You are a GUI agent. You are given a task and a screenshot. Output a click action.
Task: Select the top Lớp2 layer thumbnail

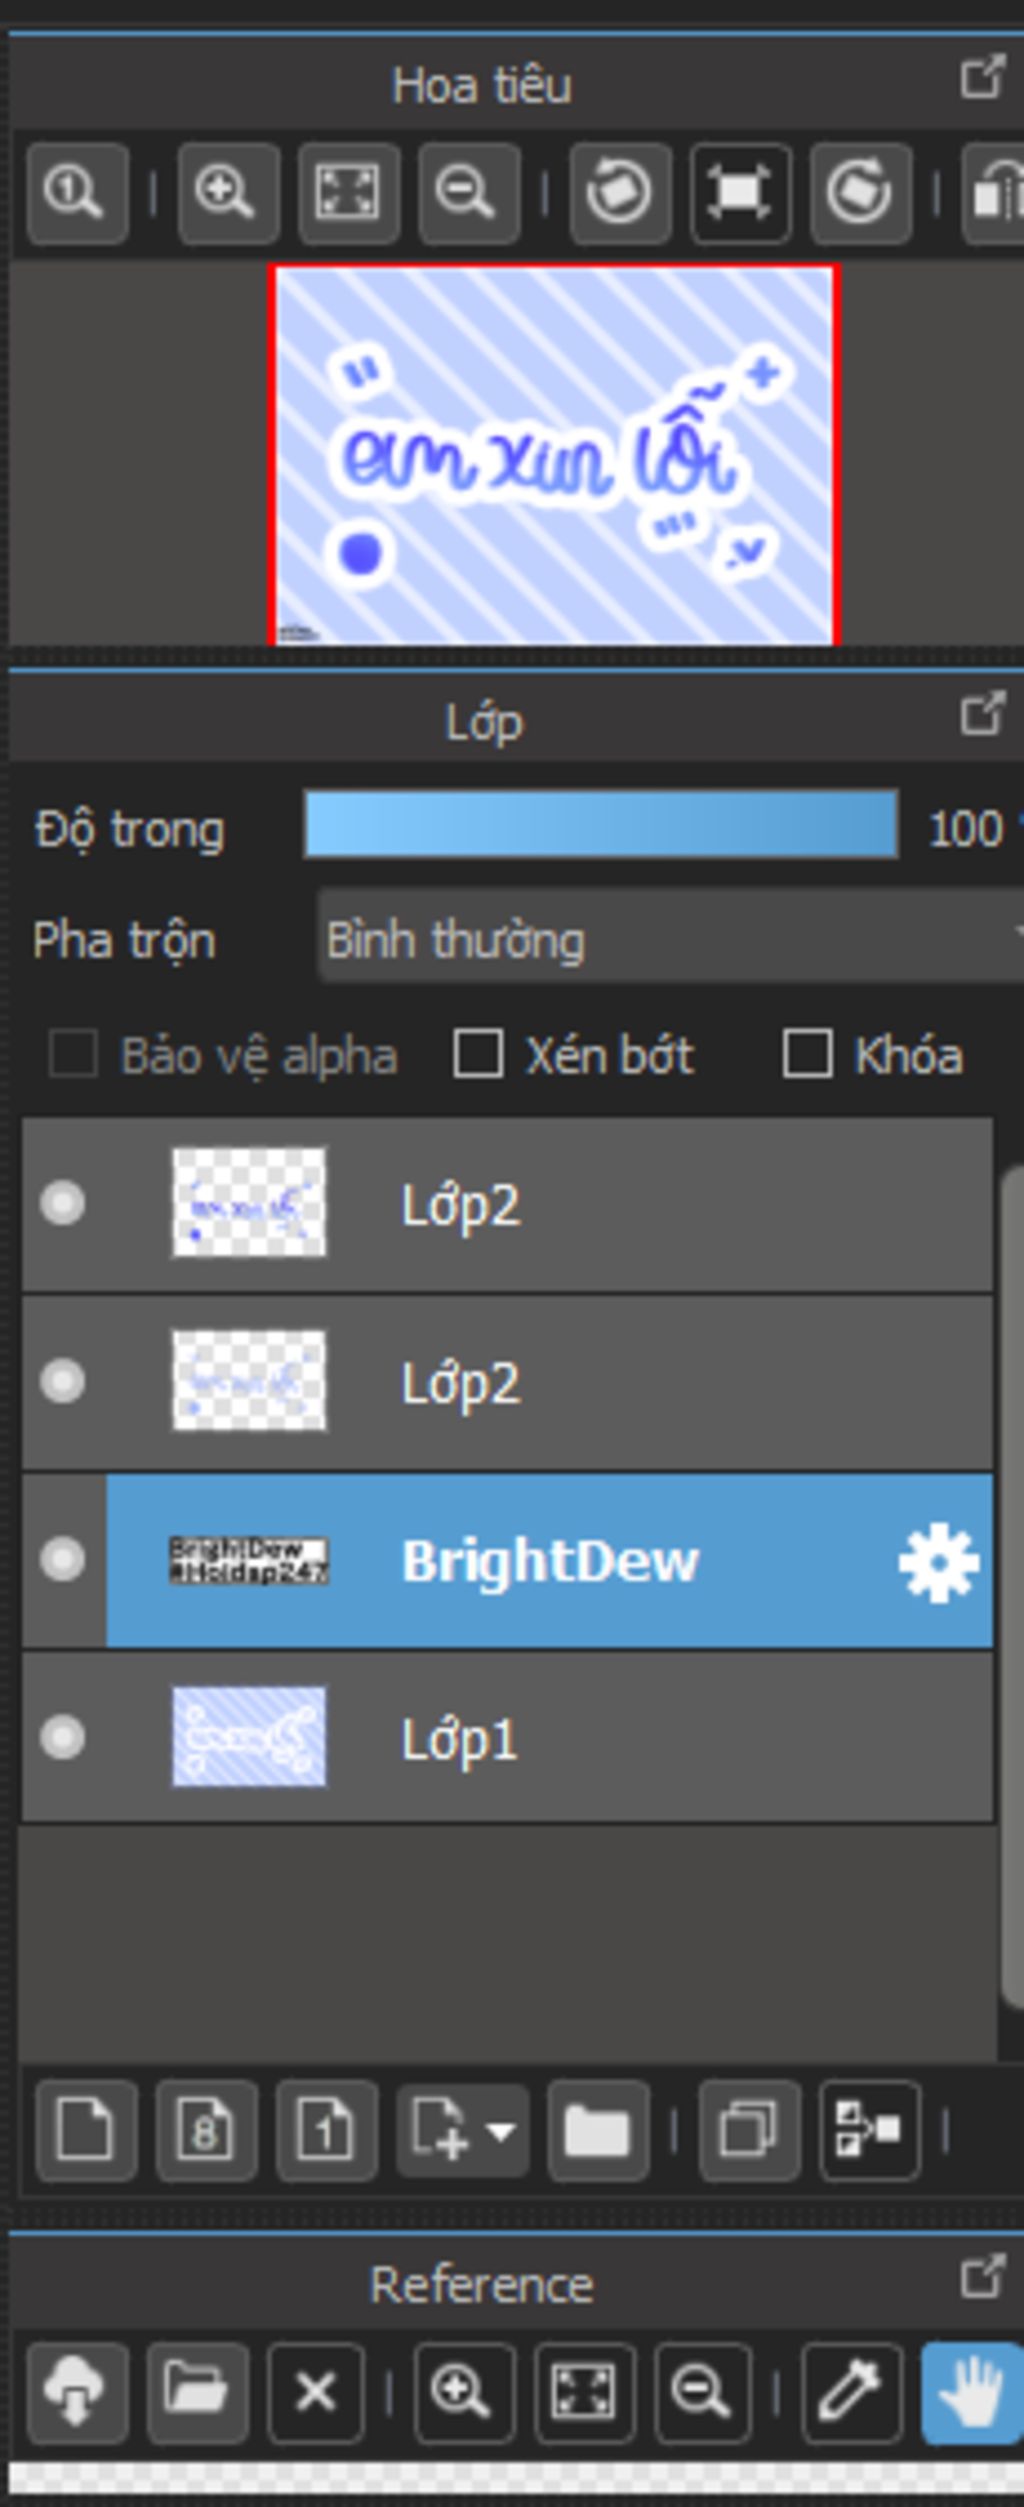pyautogui.click(x=249, y=1202)
